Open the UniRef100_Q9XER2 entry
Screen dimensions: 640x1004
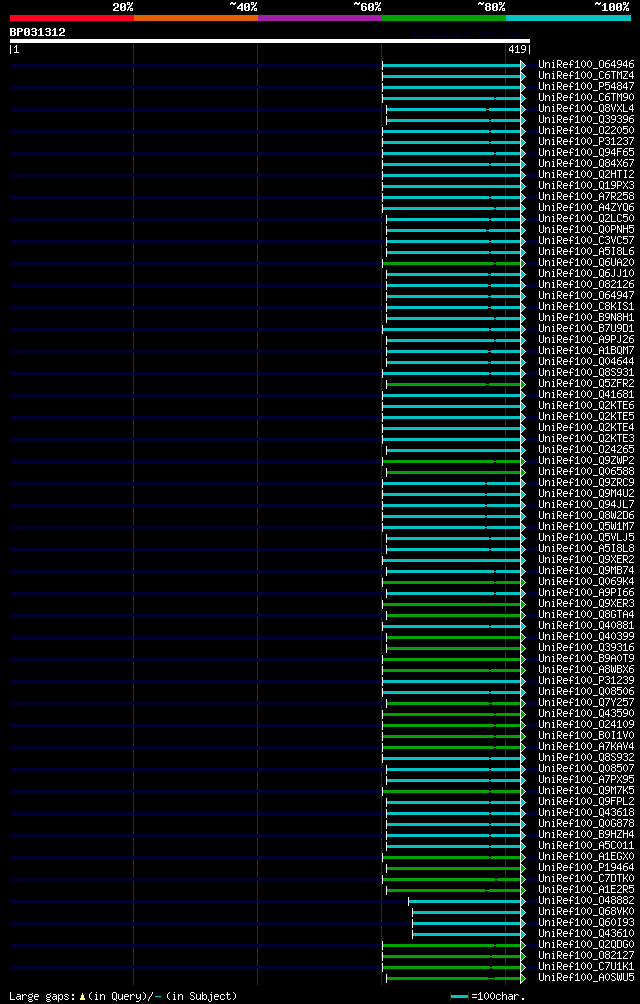(x=586, y=560)
